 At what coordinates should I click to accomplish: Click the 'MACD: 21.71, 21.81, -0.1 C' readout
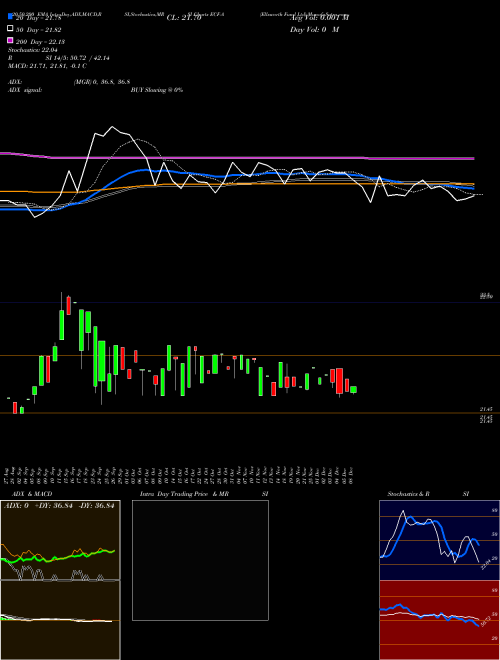click(x=48, y=66)
